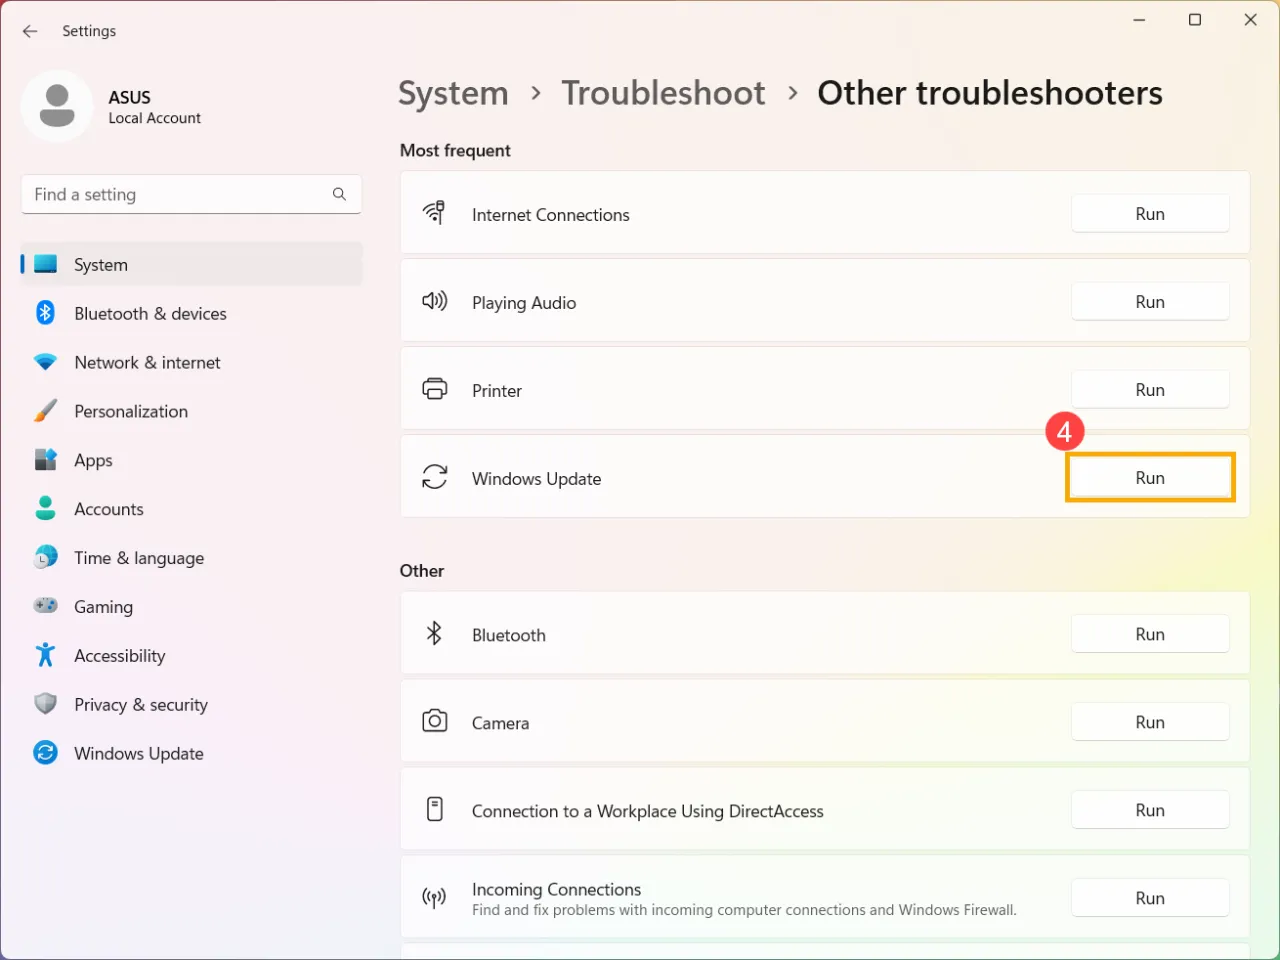Click the Privacy & security shield icon
The height and width of the screenshot is (960, 1280).
(45, 704)
